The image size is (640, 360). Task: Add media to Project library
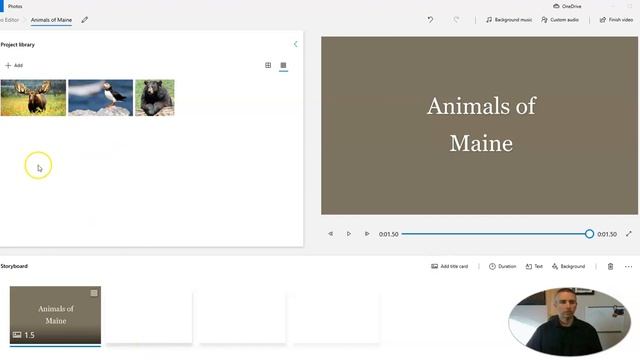(14, 65)
